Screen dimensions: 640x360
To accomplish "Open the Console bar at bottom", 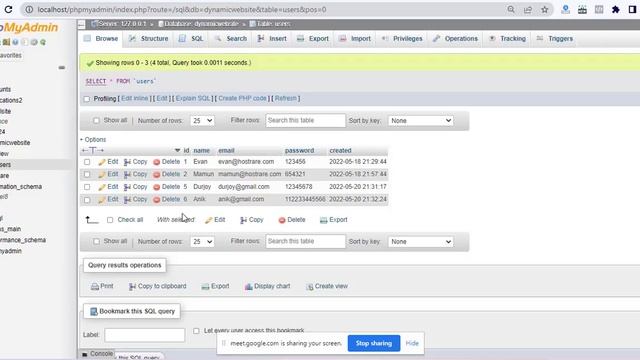I will tap(97, 354).
